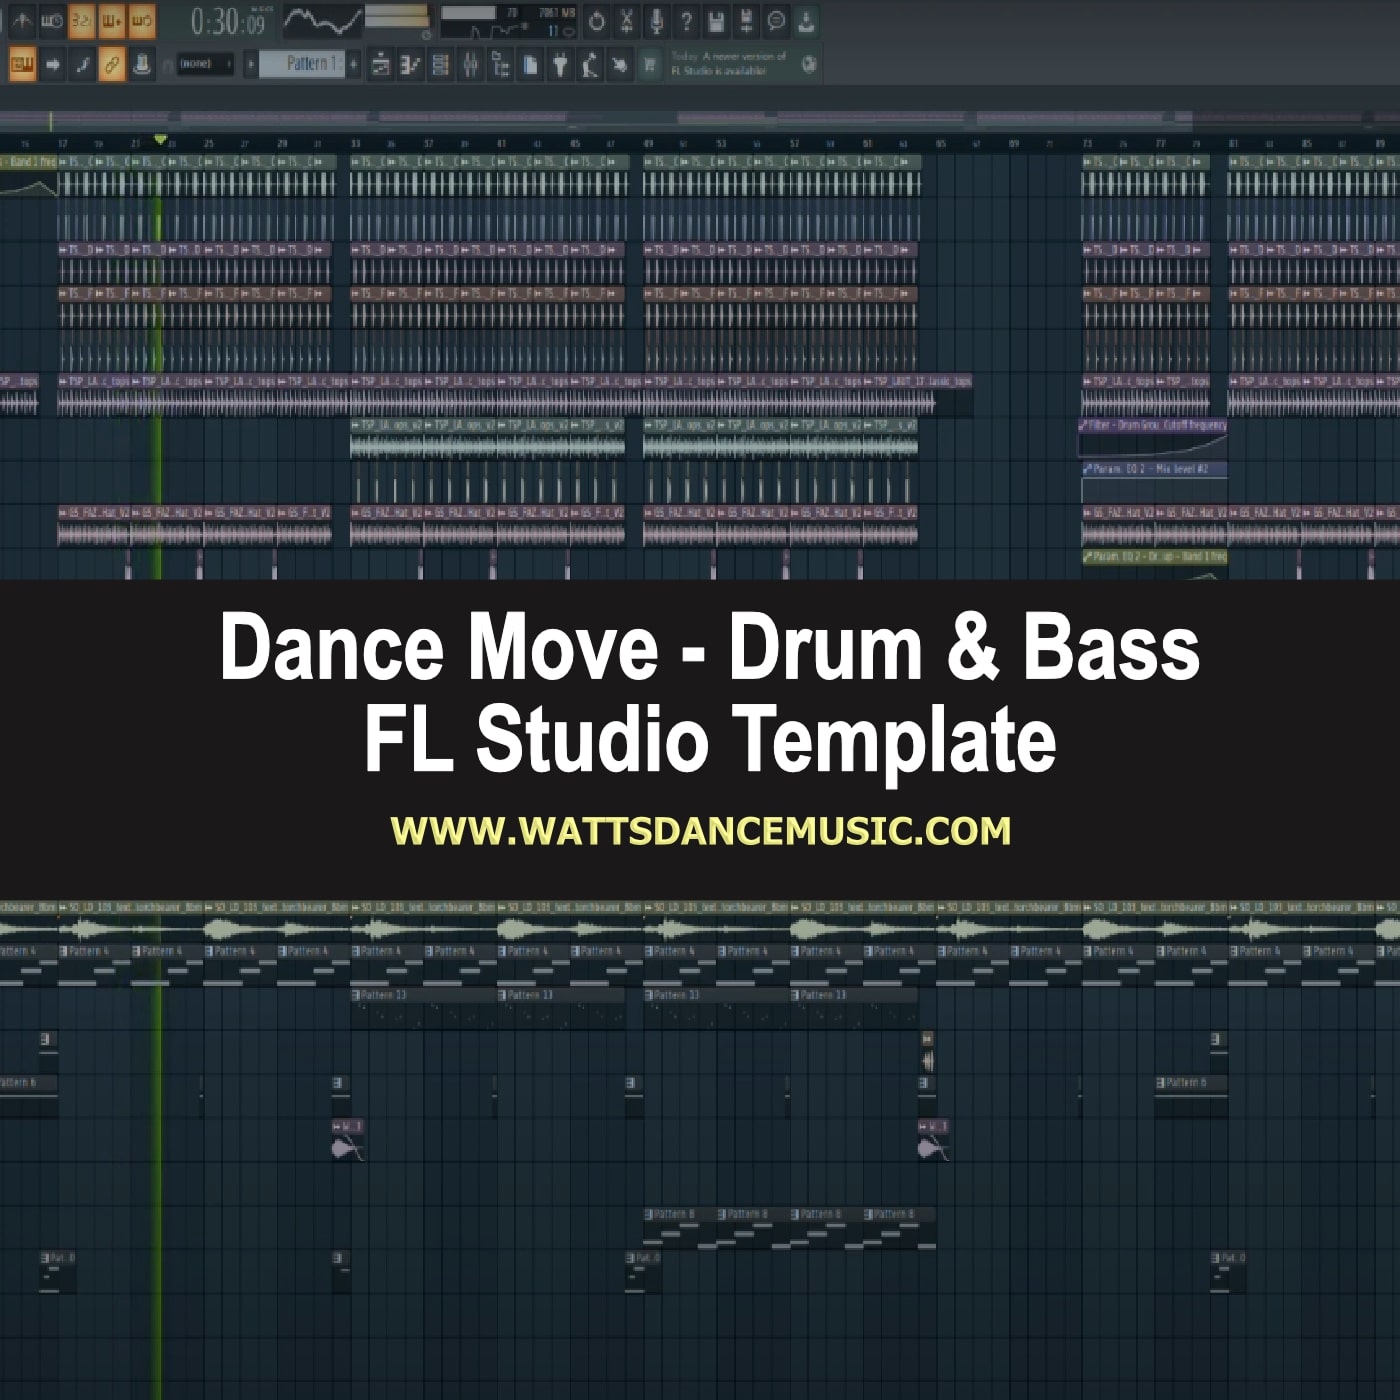This screenshot has width=1400, height=1400.
Task: Toggle playlist auto scrolling arrow
Action: (x=52, y=65)
